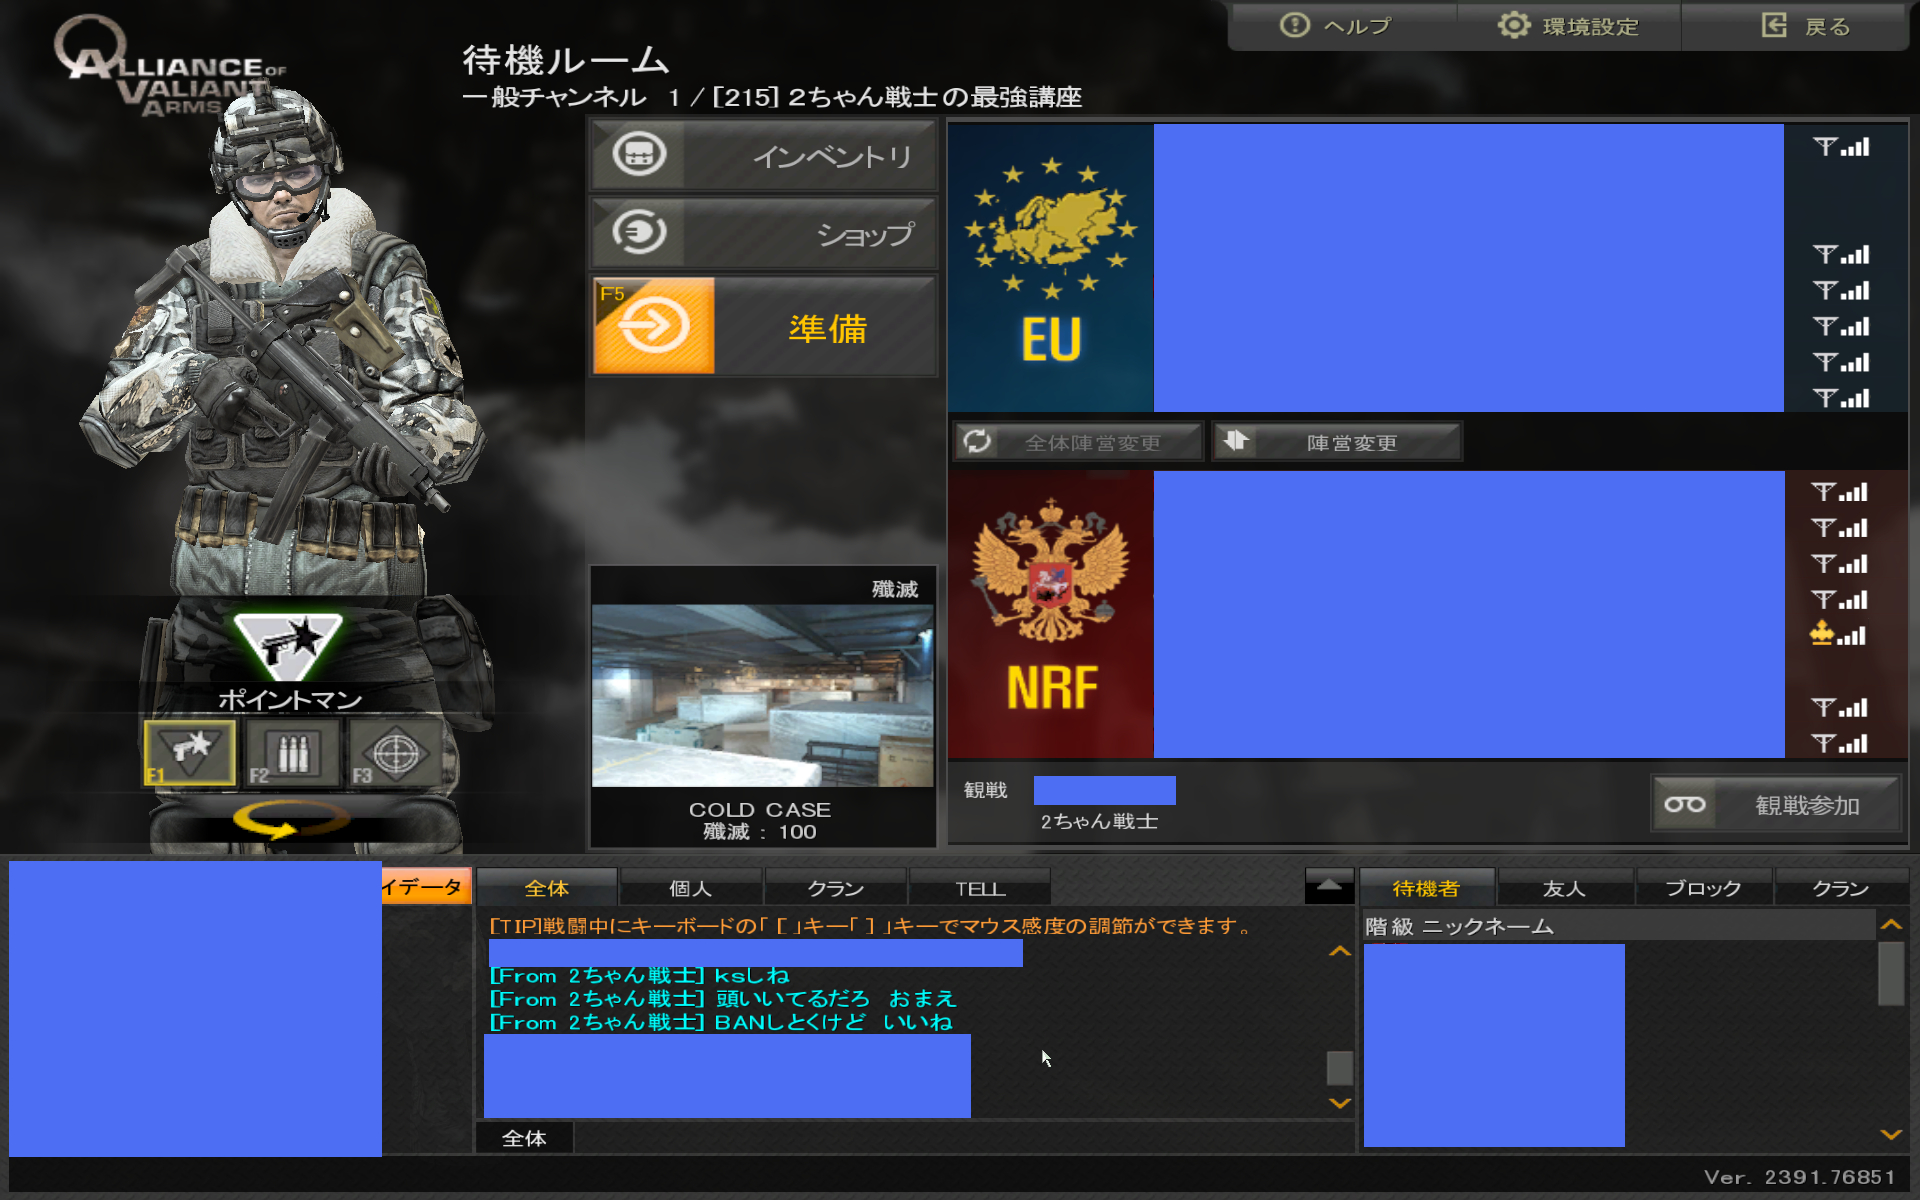Image resolution: width=1920 pixels, height=1200 pixels.
Task: Click the chat log scrollbar thumb
Action: pyautogui.click(x=1339, y=1067)
